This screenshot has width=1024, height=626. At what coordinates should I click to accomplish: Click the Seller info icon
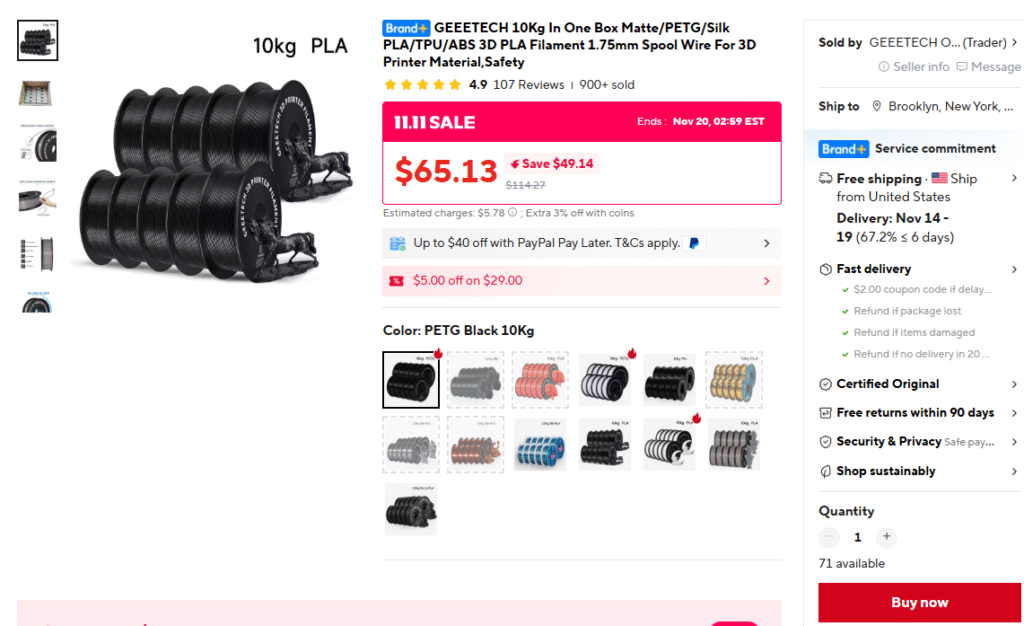(x=884, y=67)
